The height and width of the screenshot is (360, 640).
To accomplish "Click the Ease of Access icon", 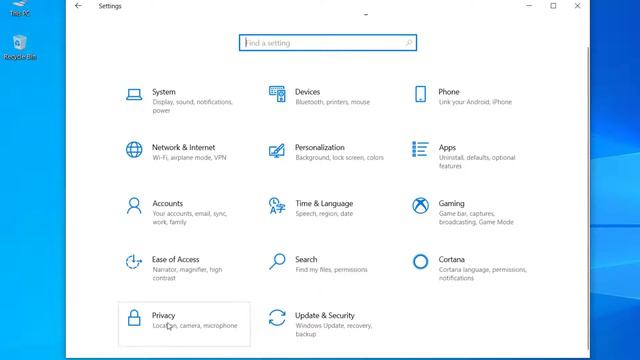I will 134,262.
